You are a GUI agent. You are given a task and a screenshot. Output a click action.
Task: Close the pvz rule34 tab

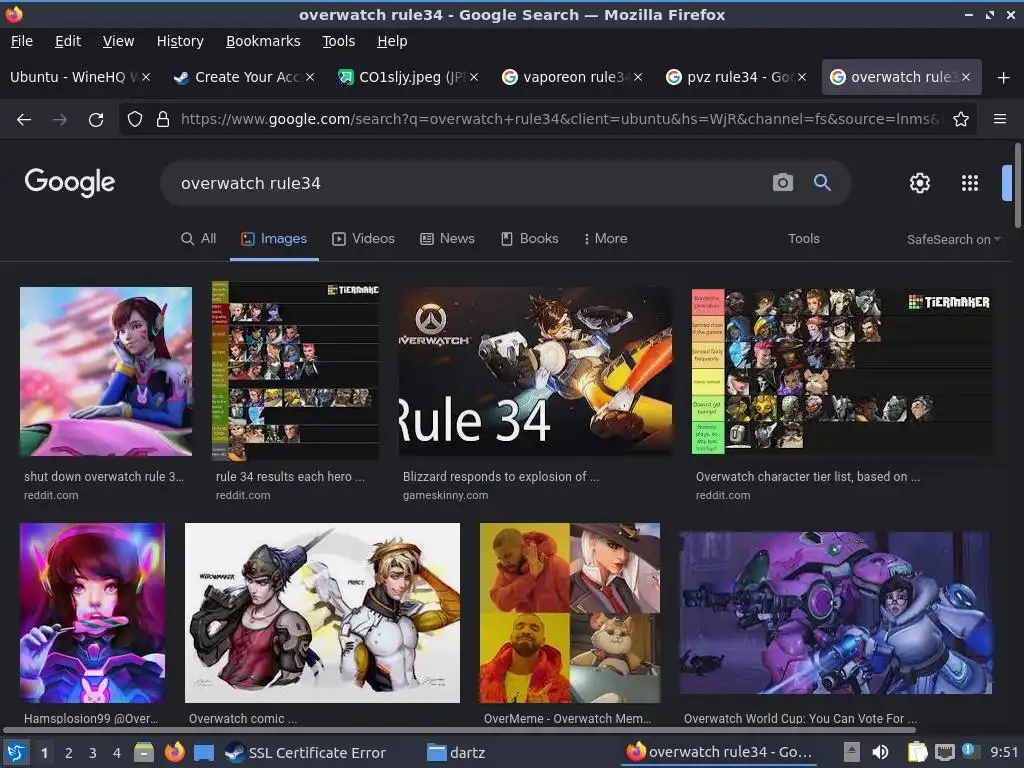pos(802,77)
